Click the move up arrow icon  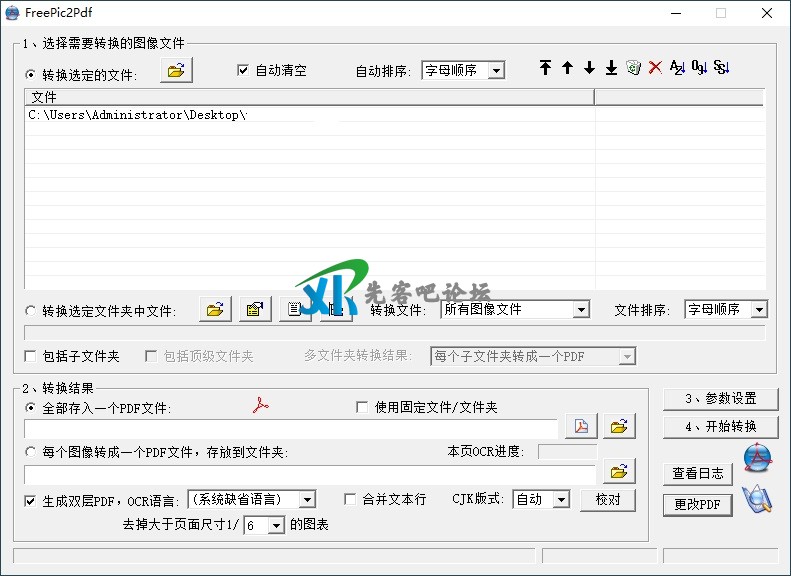click(x=567, y=68)
